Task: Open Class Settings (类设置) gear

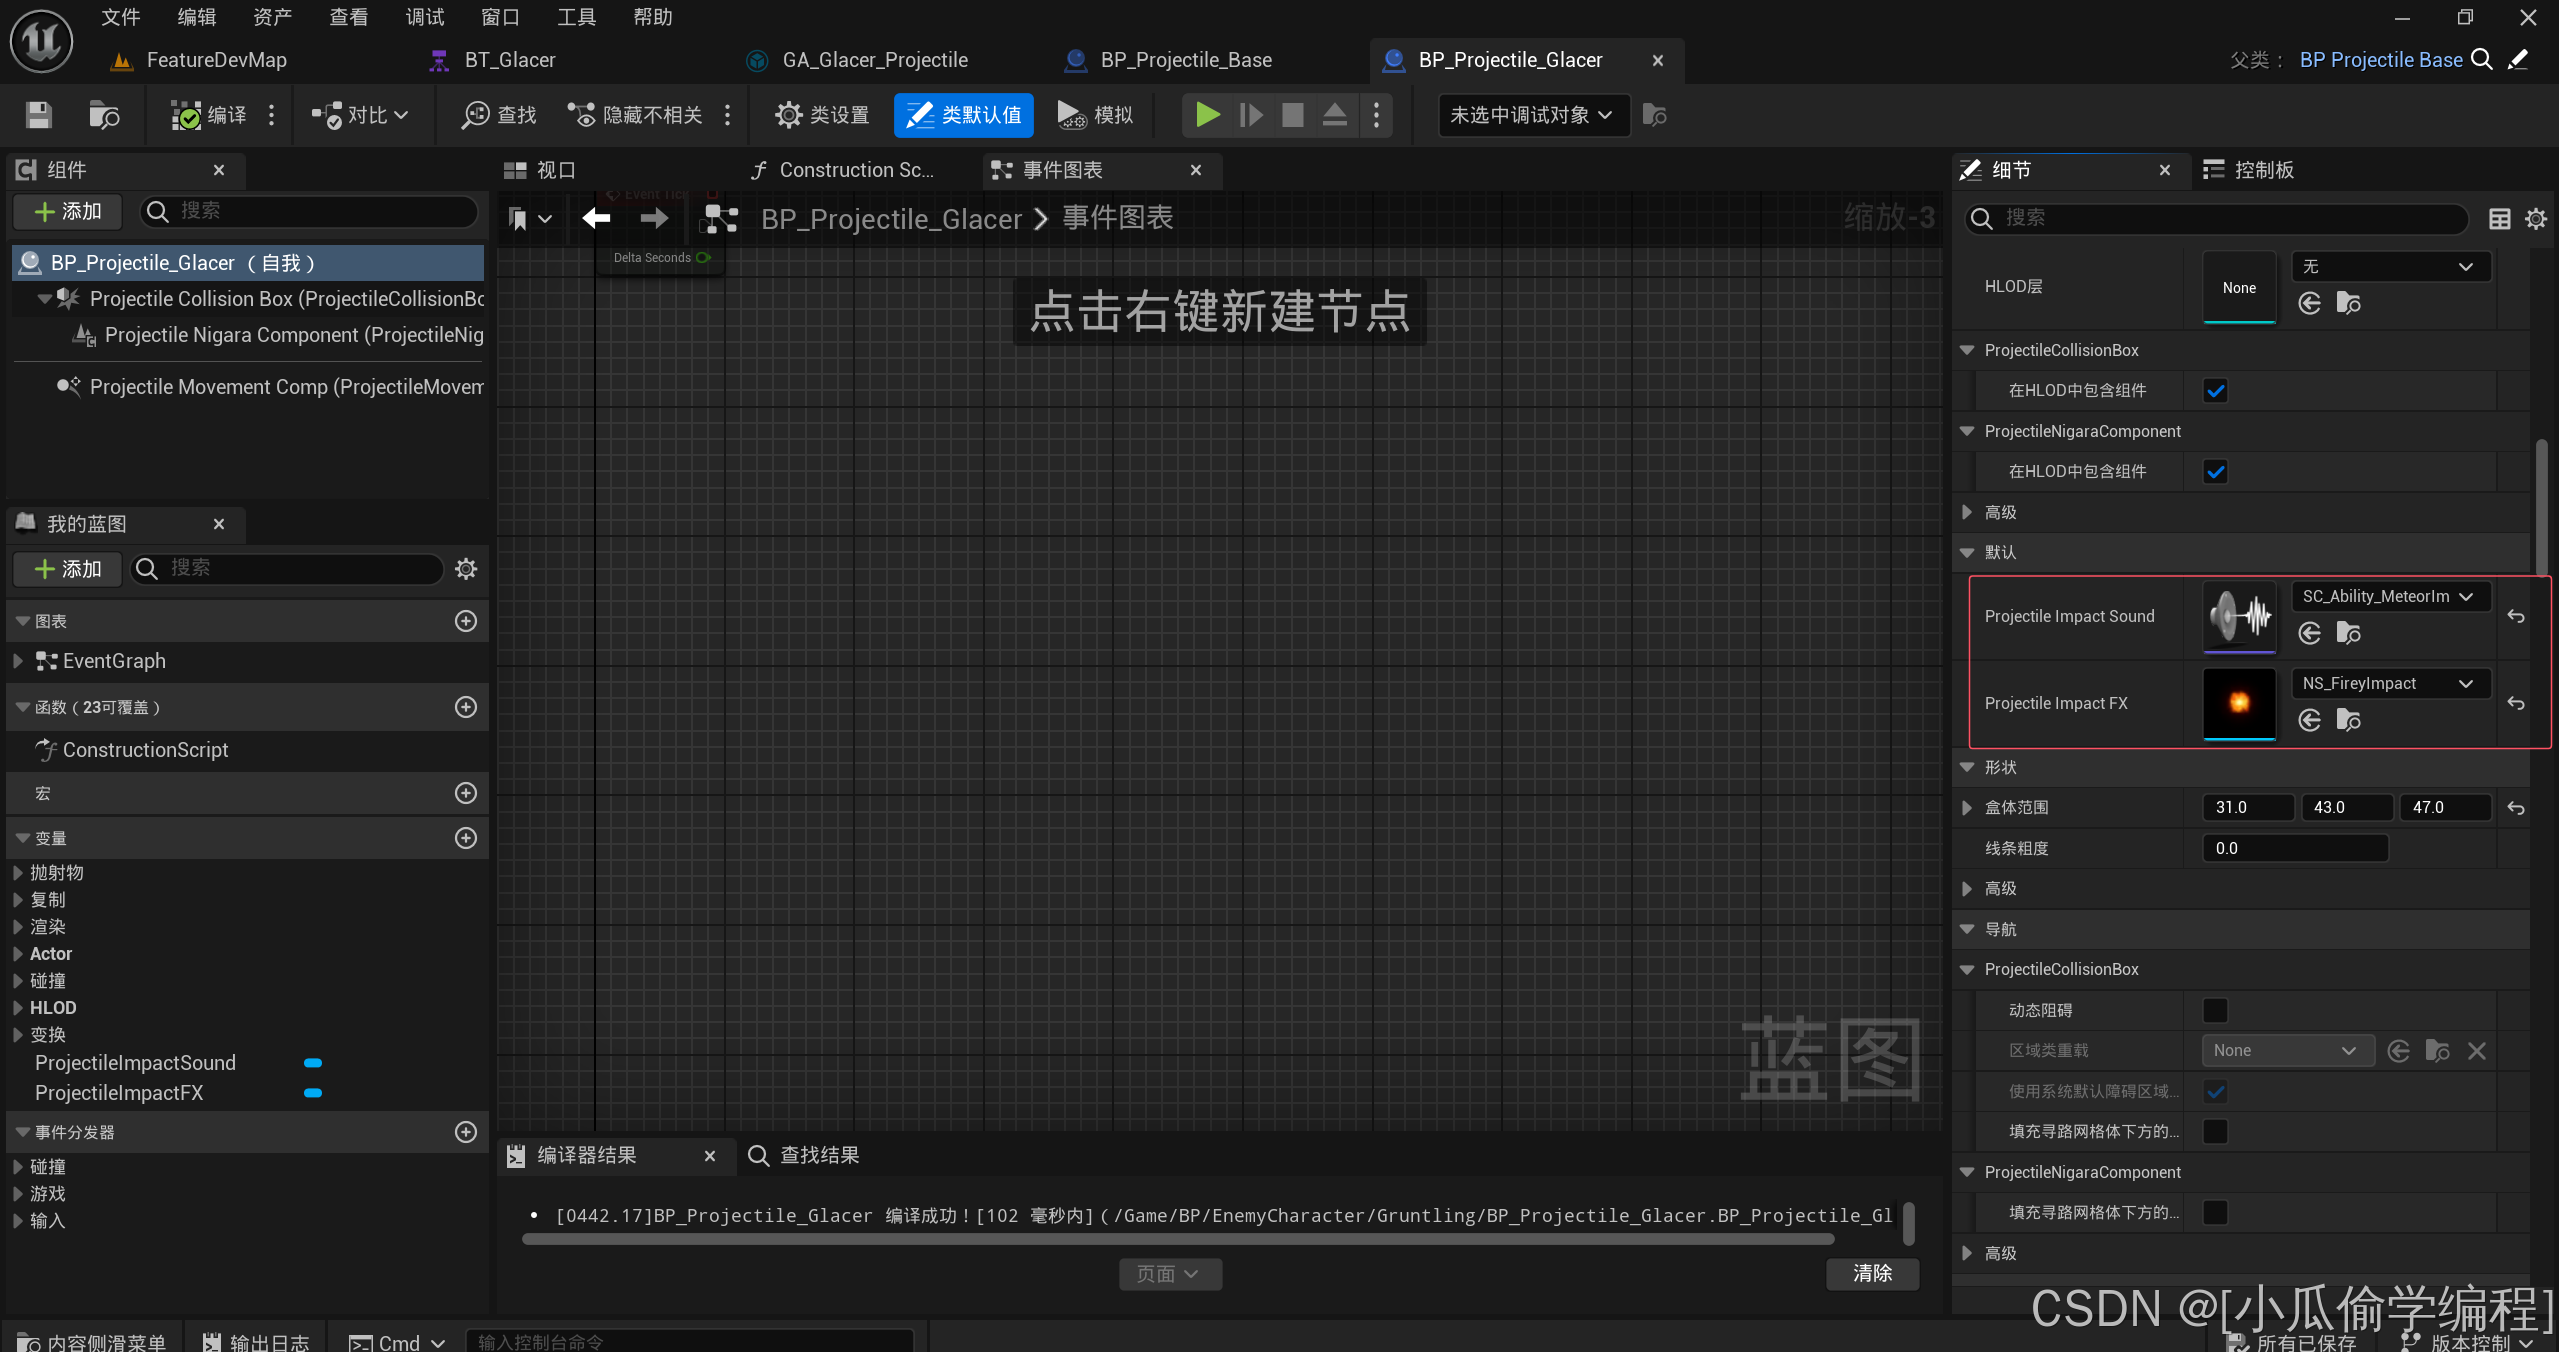Action: click(x=788, y=115)
